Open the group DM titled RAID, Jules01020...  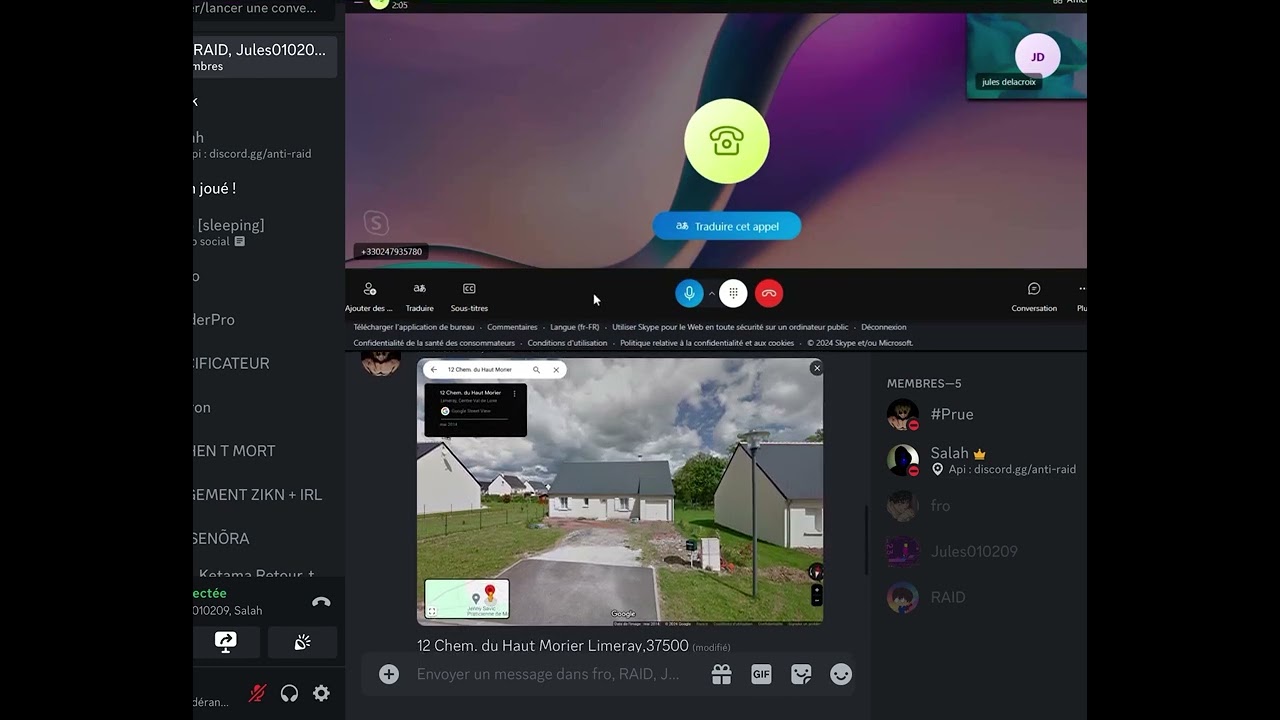point(265,57)
